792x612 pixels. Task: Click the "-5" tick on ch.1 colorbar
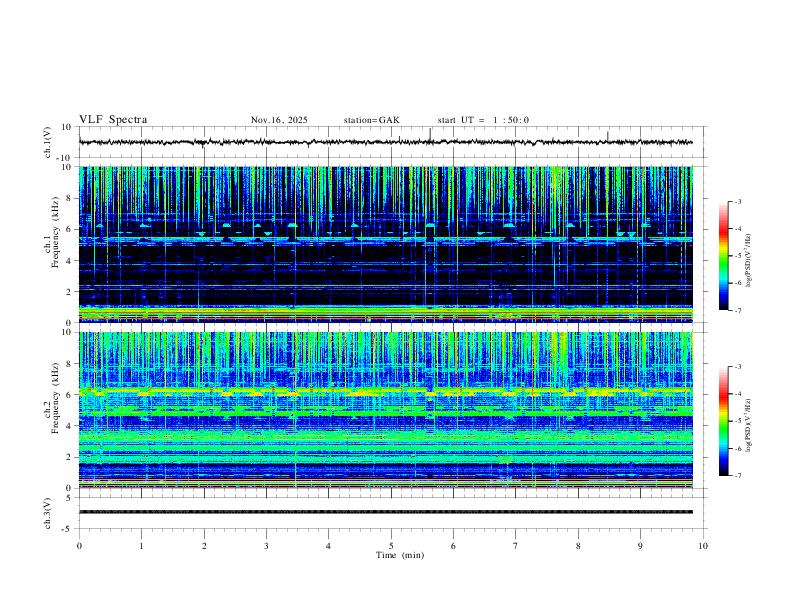tap(738, 256)
